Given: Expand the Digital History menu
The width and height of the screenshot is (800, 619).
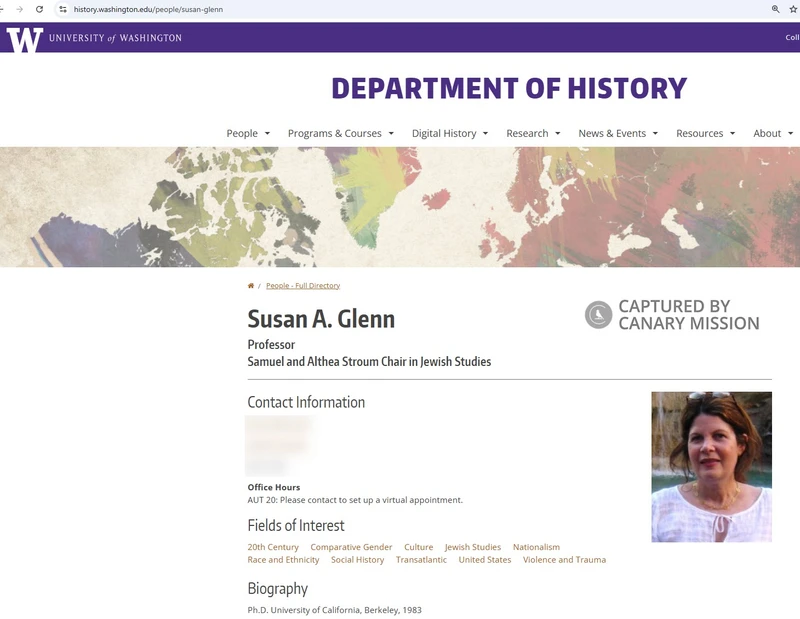Looking at the screenshot, I should (x=450, y=133).
